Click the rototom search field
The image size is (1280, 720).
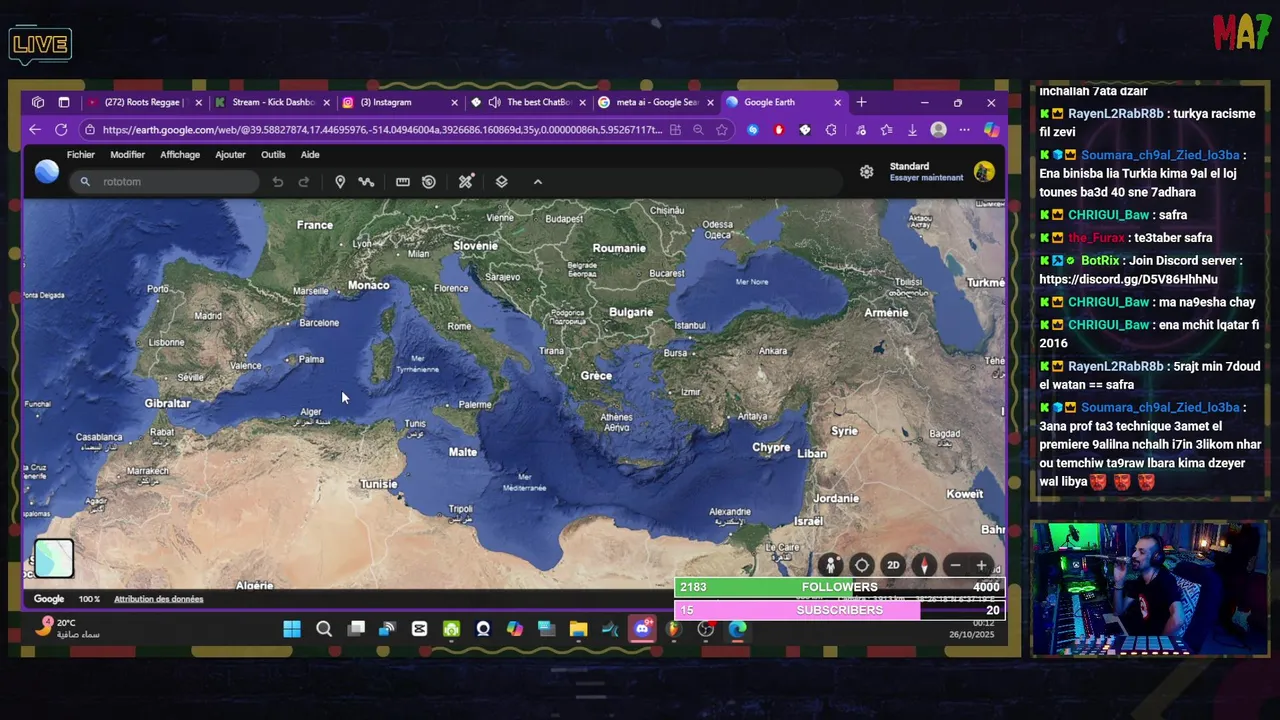coord(165,182)
